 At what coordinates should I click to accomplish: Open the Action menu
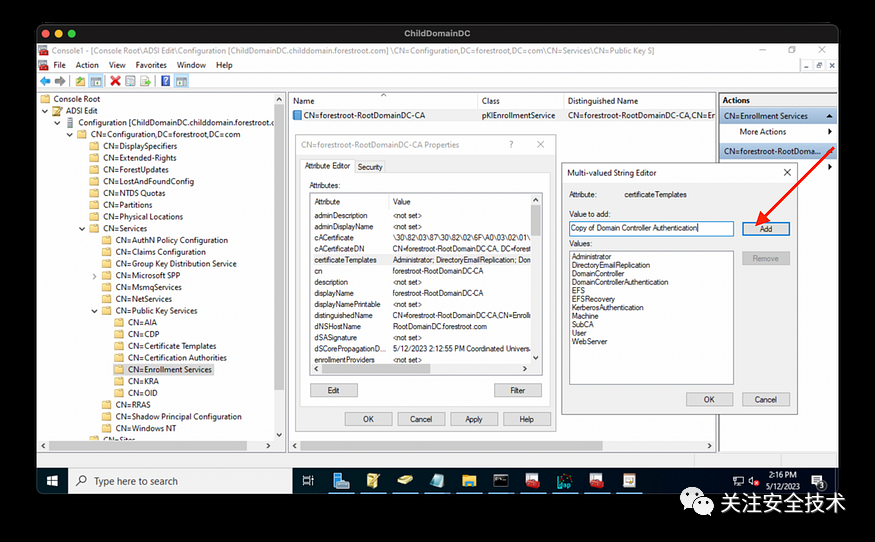pos(87,65)
